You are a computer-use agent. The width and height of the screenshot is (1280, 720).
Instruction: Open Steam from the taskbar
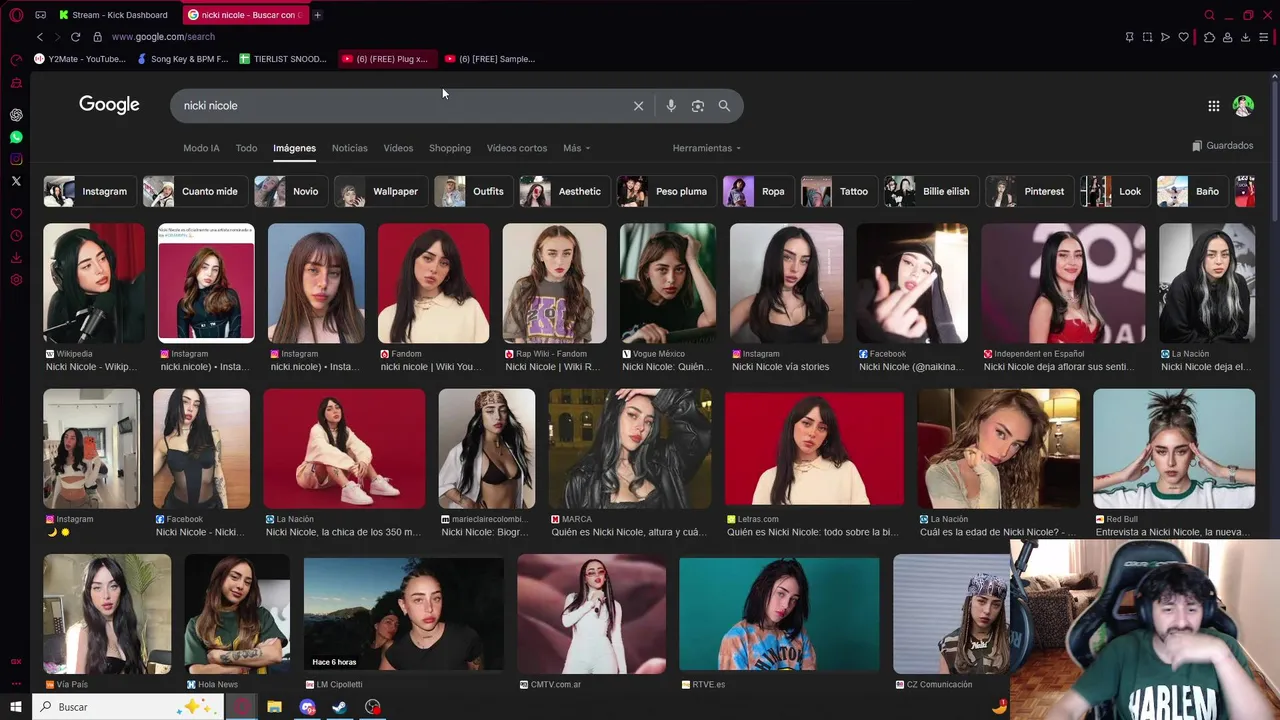click(x=339, y=707)
